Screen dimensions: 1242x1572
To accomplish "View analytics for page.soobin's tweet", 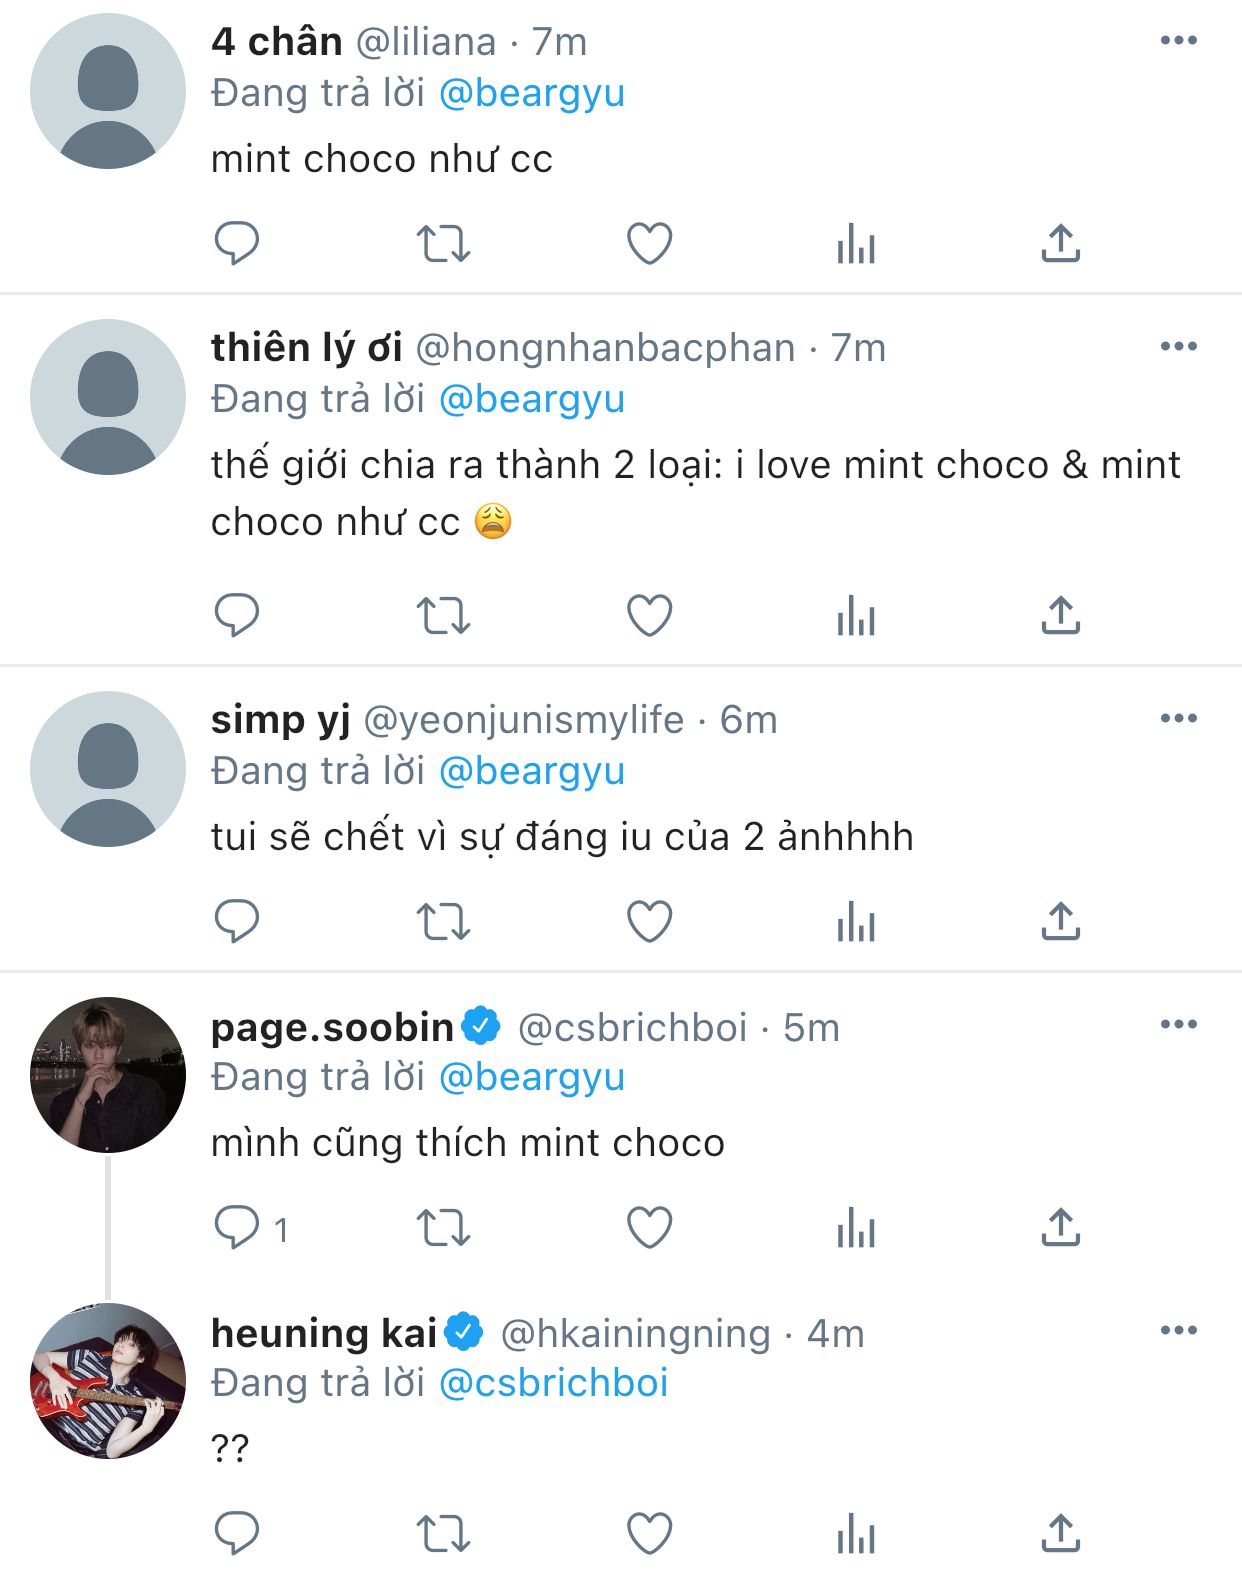I will 856,1227.
